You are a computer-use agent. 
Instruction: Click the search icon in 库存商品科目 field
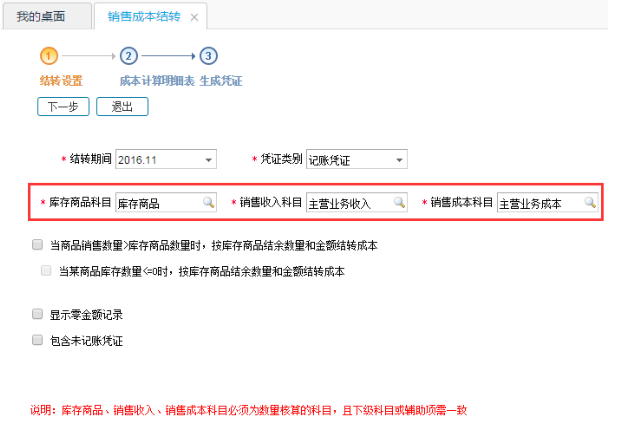209,202
